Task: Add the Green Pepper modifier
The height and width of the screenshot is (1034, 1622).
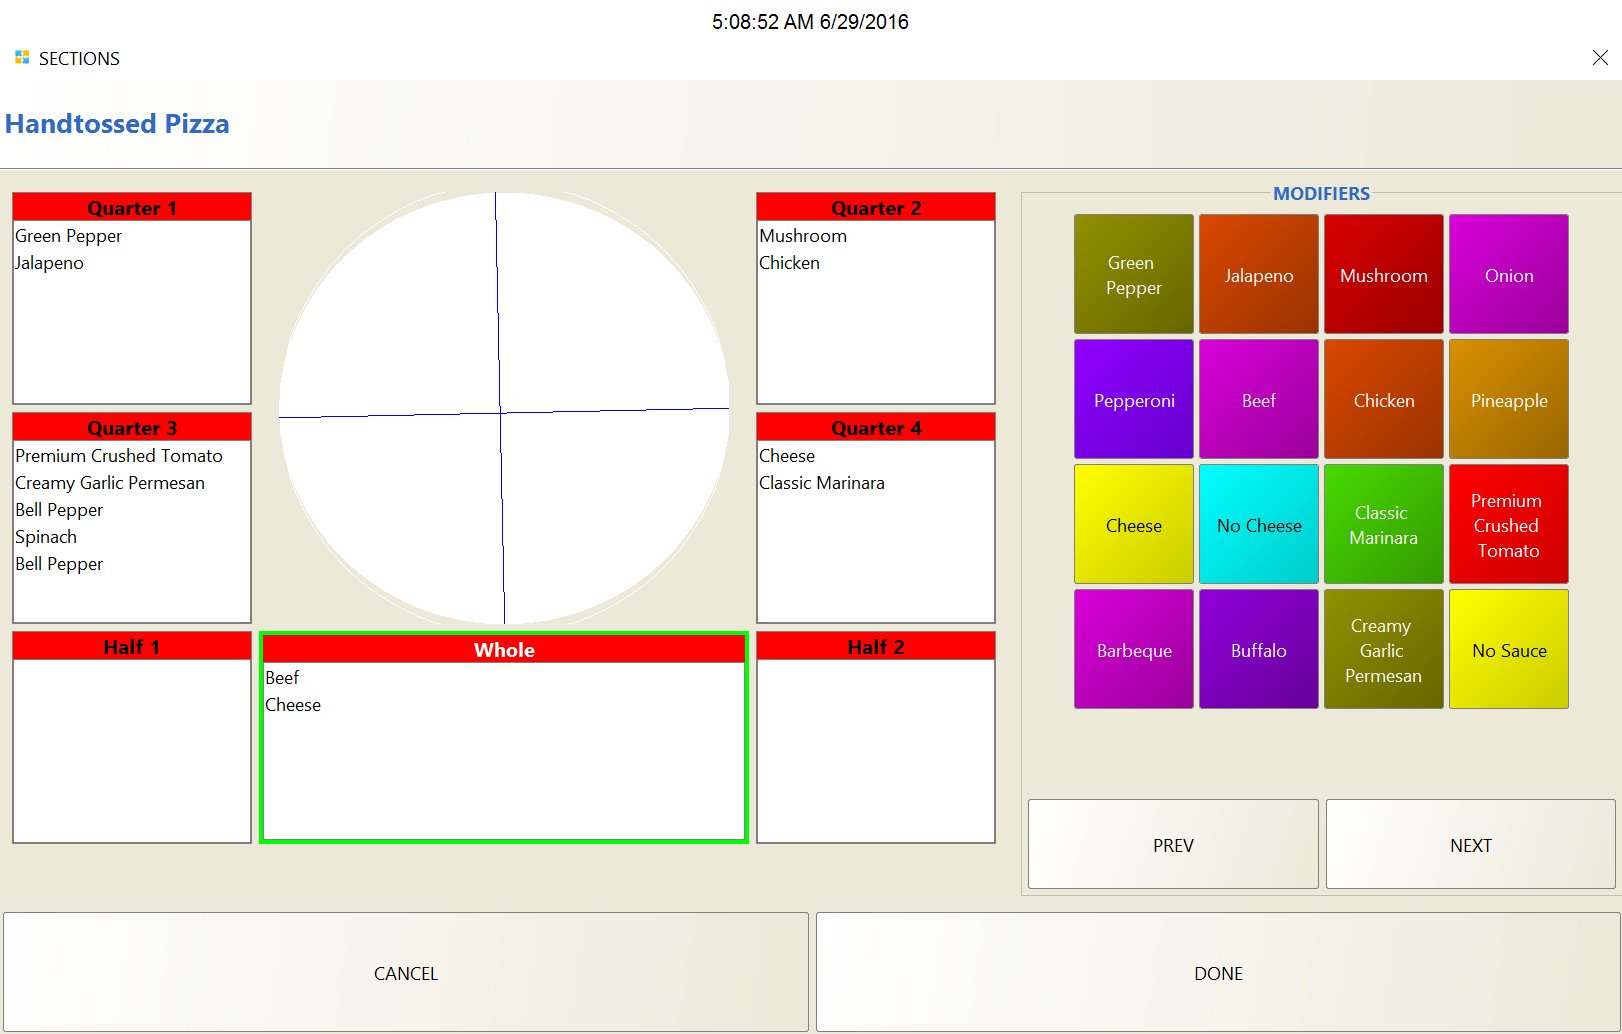Action: point(1133,274)
